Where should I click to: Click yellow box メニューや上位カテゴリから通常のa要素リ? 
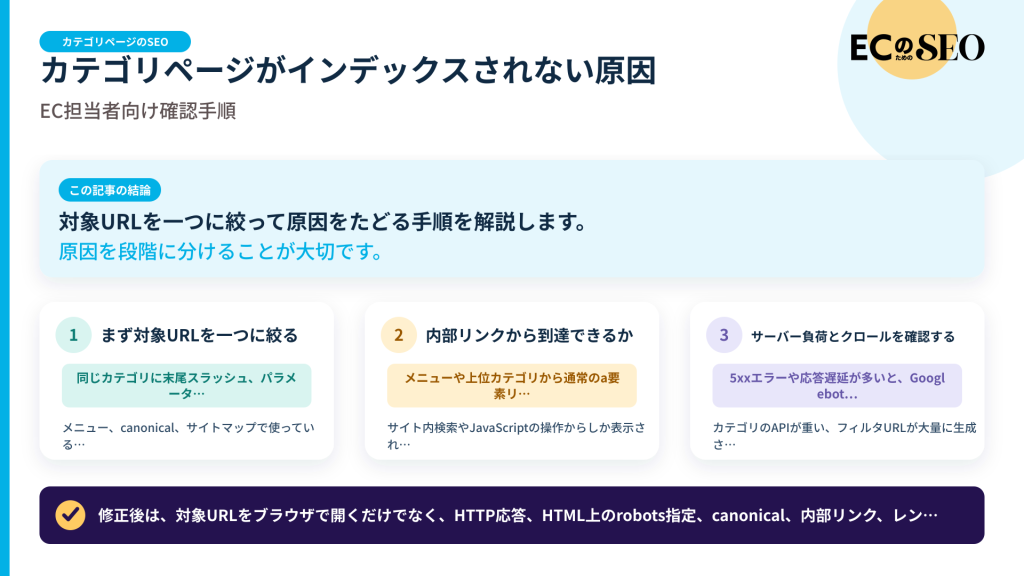click(512, 385)
